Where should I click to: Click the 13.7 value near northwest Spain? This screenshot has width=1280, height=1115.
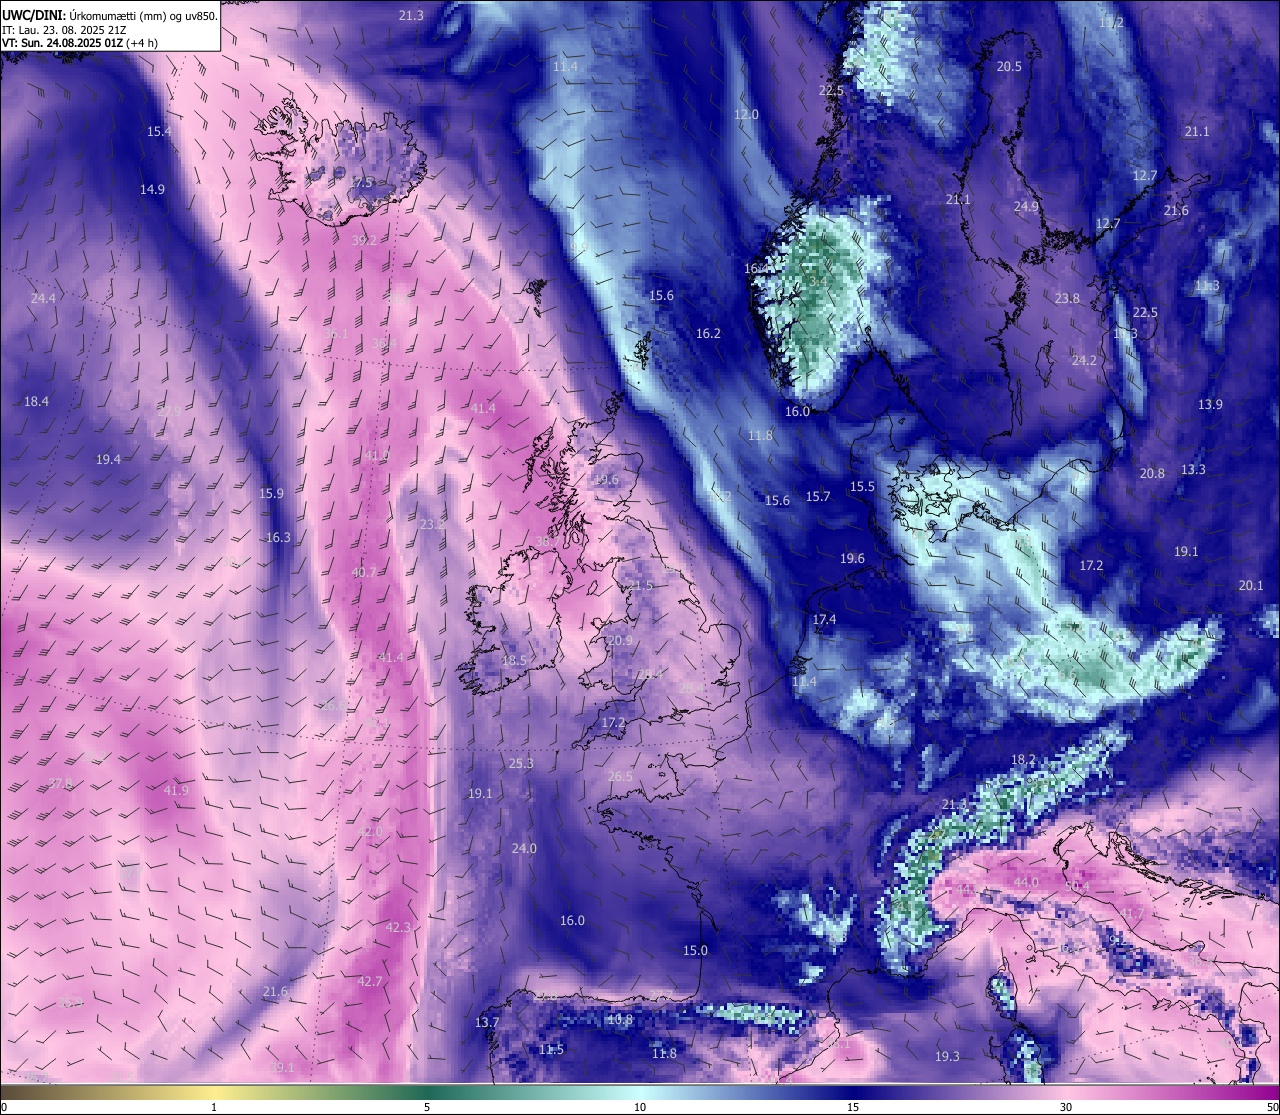(x=487, y=1022)
